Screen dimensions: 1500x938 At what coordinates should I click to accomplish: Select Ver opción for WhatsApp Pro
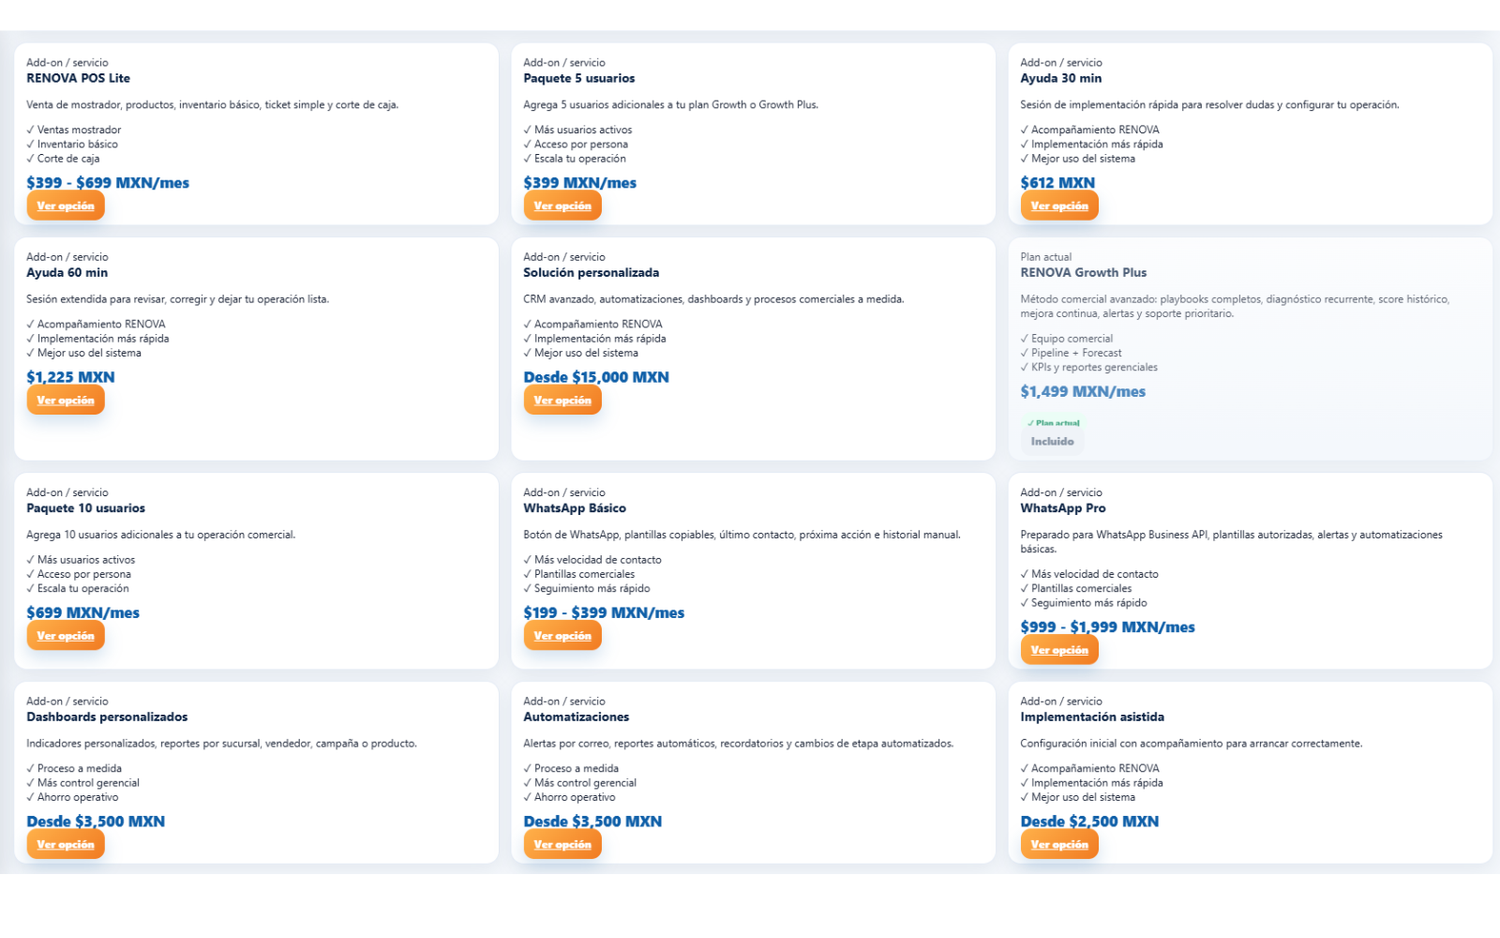1059,650
